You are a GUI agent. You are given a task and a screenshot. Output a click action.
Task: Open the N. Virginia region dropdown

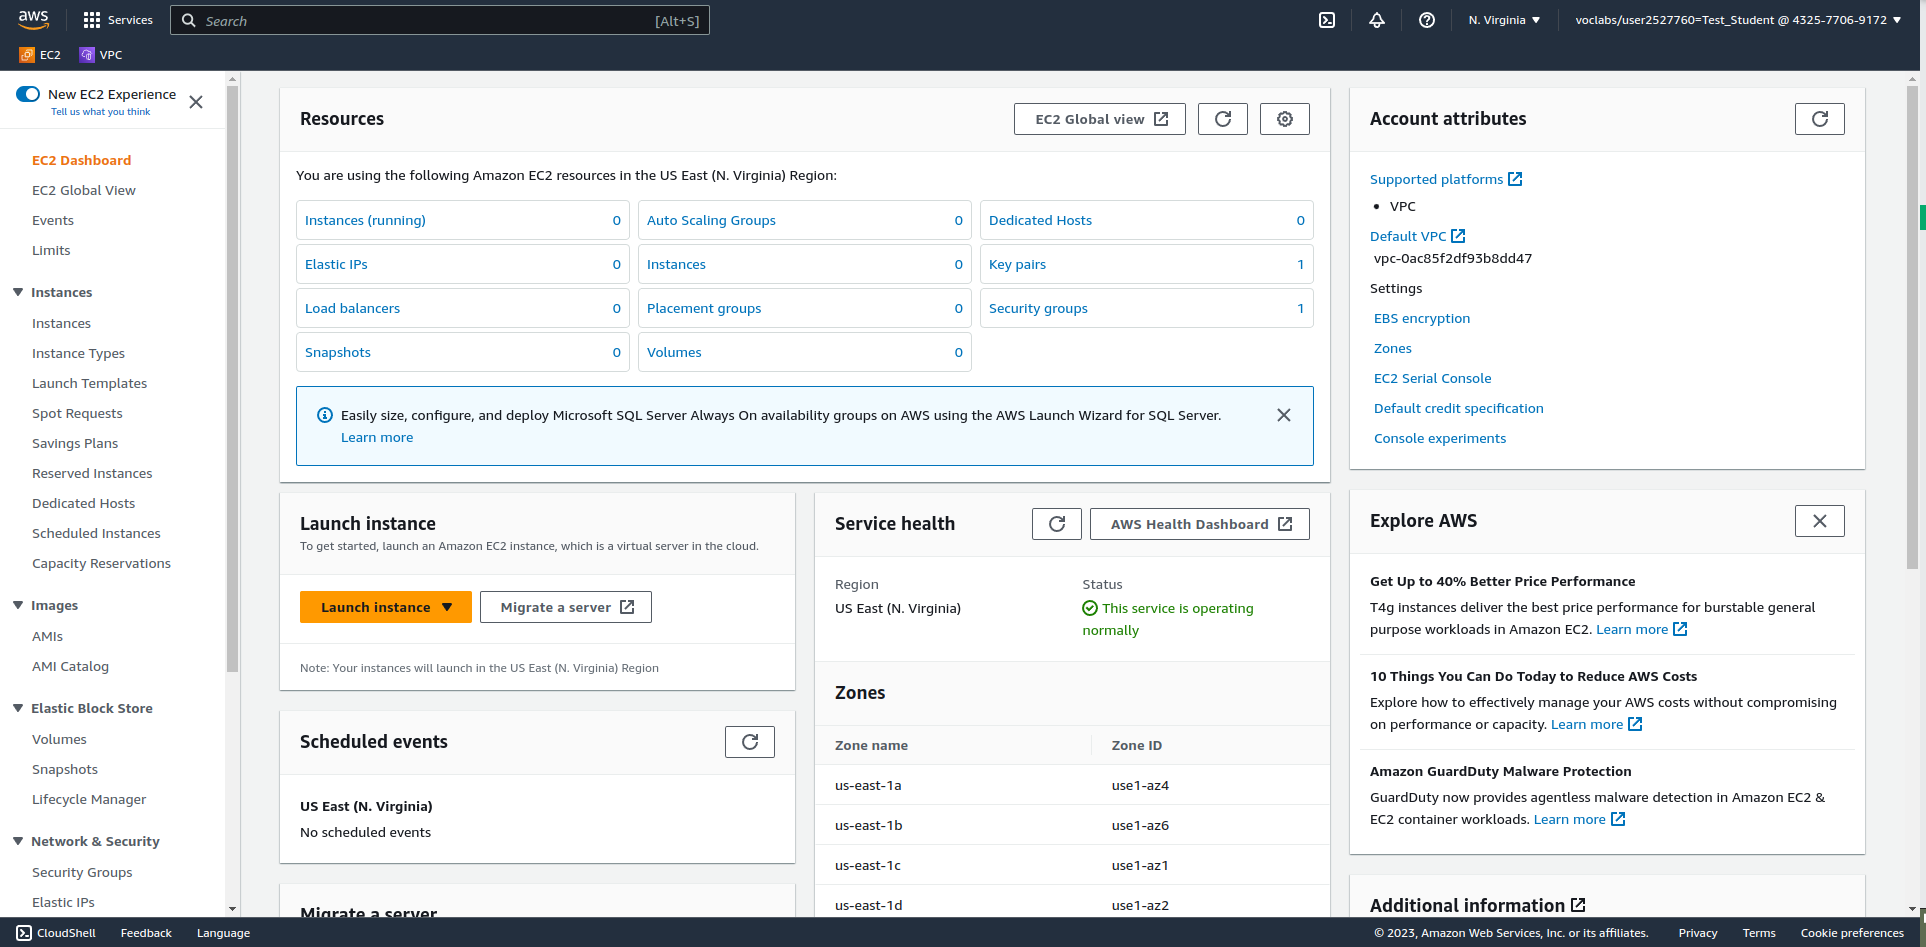pyautogui.click(x=1503, y=19)
